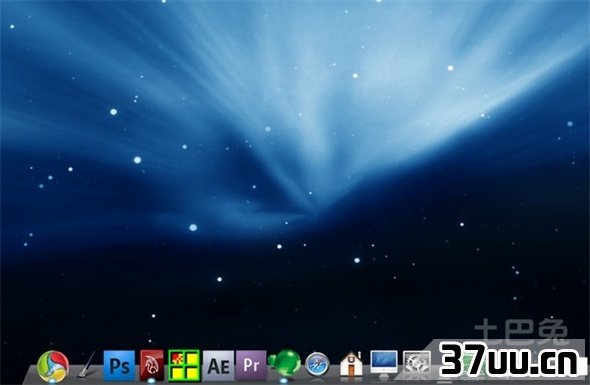Launch the green and yellow grid app

(184, 365)
